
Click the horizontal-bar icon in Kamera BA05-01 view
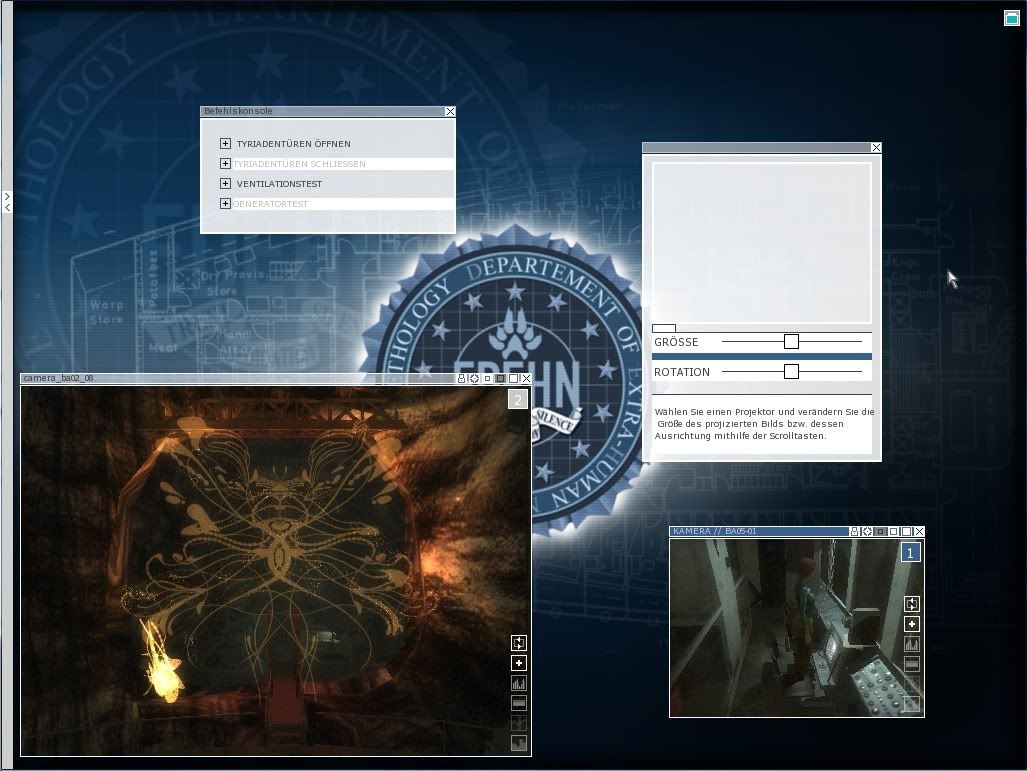[912, 664]
